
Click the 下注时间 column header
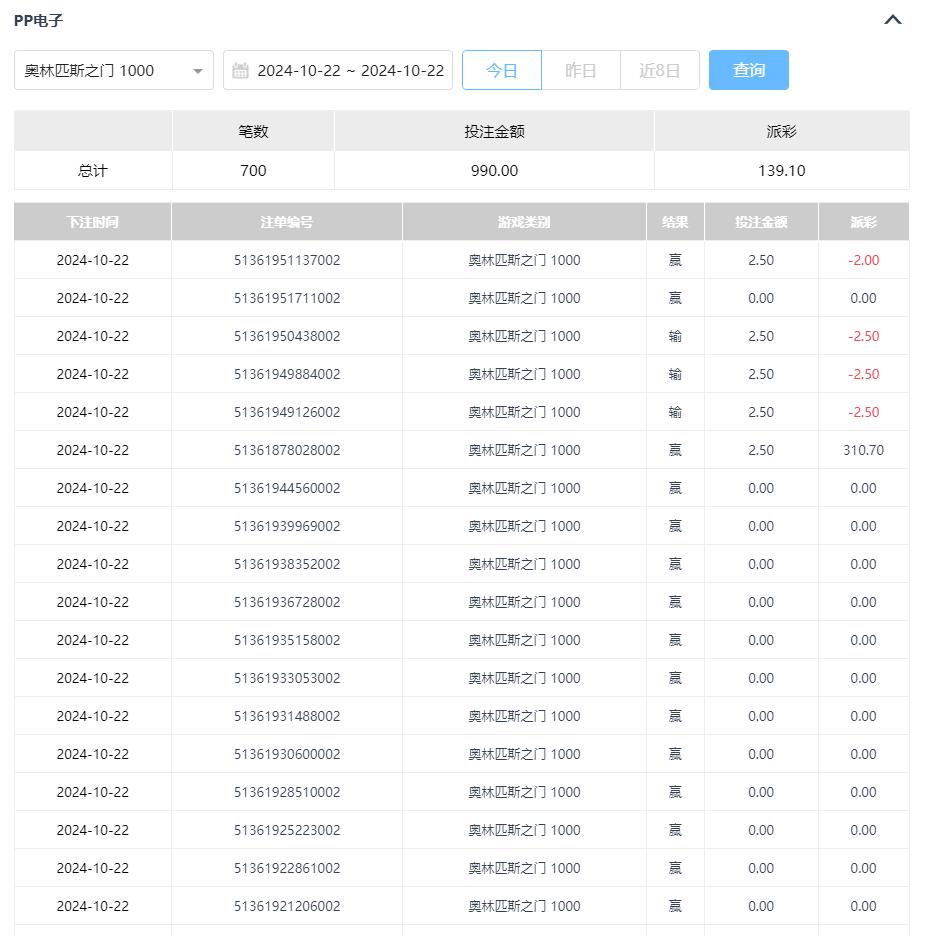(x=92, y=222)
